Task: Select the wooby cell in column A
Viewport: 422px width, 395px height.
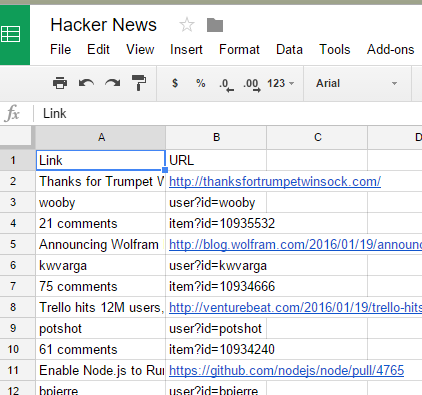Action: tap(100, 203)
